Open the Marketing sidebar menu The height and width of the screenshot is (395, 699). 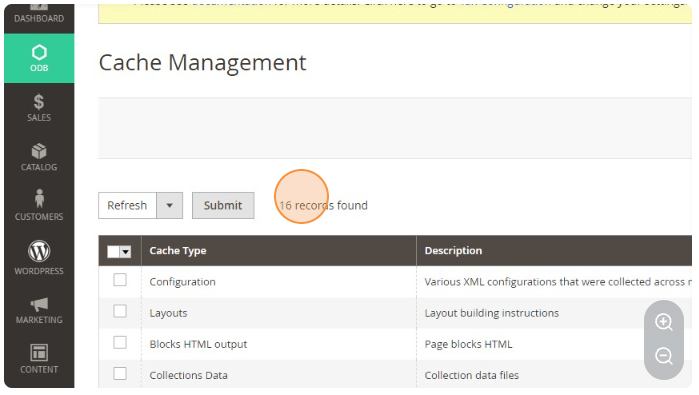pyautogui.click(x=39, y=311)
